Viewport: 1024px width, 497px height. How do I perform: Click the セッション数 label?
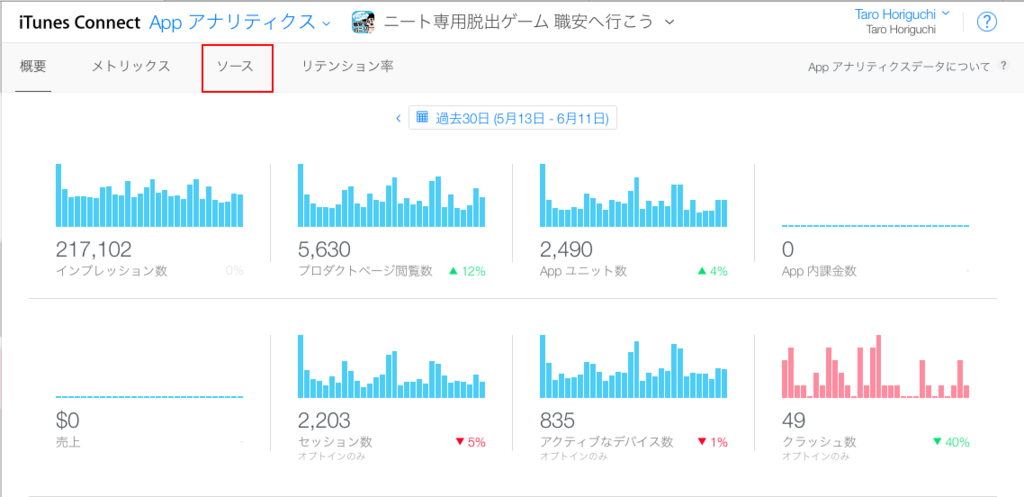[335, 442]
